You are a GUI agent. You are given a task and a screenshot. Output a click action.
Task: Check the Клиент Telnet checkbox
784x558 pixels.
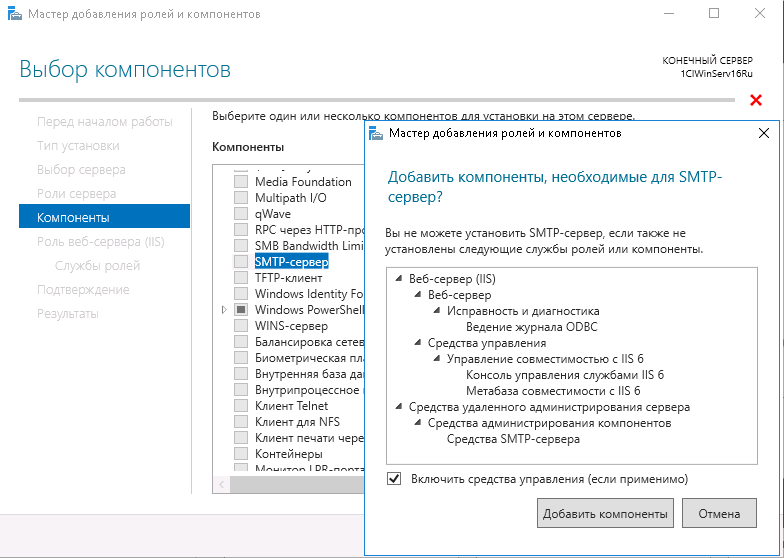(241, 406)
